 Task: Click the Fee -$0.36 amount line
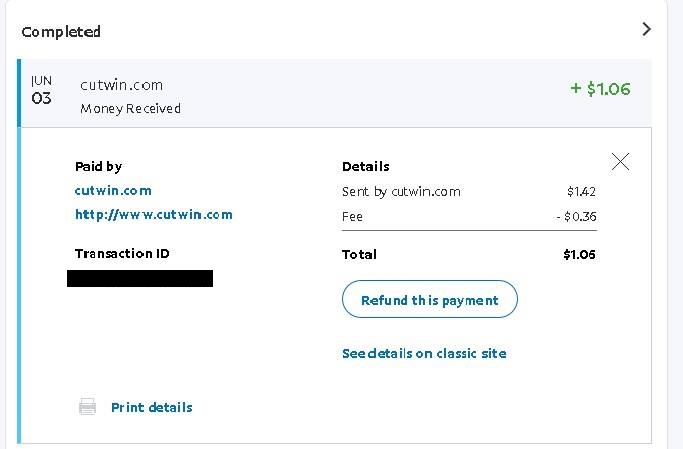pyautogui.click(x=469, y=216)
